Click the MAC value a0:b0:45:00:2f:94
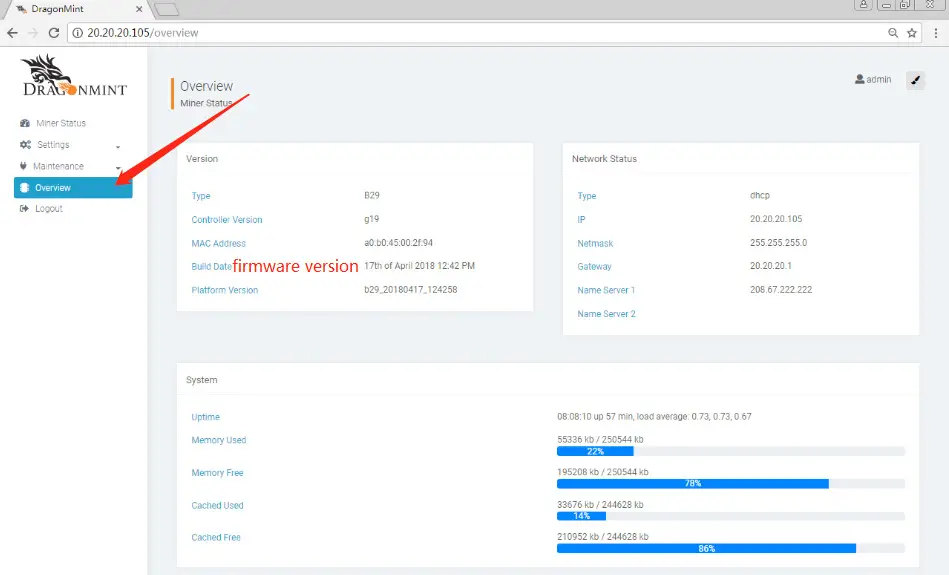 pos(398,243)
